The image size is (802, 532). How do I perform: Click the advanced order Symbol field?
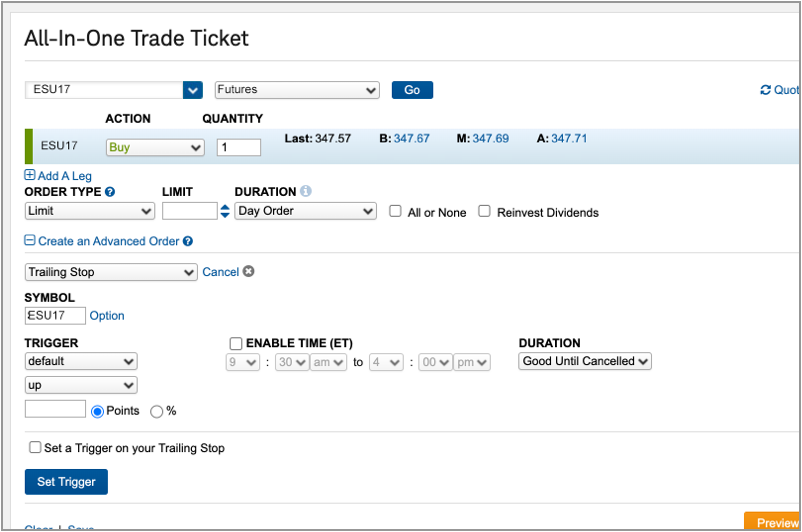click(55, 316)
